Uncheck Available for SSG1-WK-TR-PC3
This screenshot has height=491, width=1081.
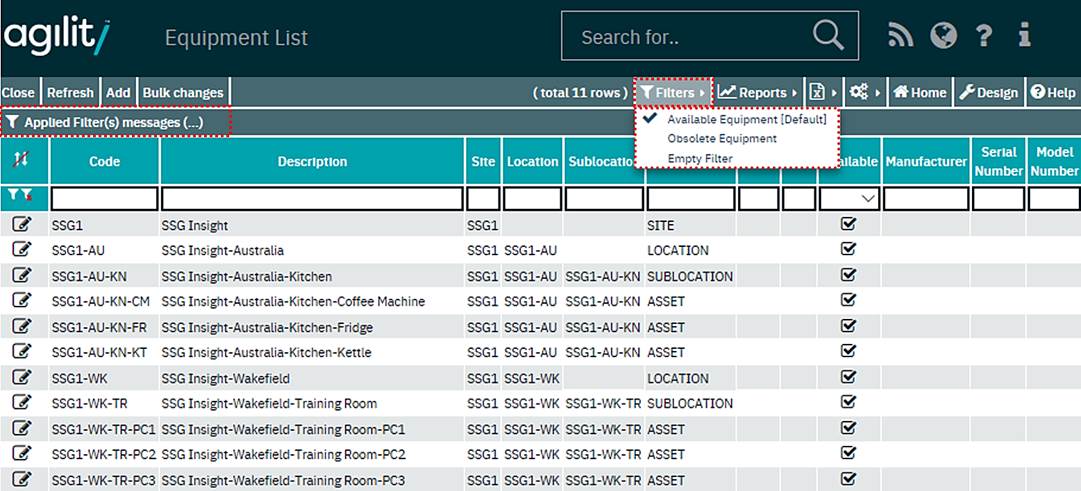click(848, 479)
